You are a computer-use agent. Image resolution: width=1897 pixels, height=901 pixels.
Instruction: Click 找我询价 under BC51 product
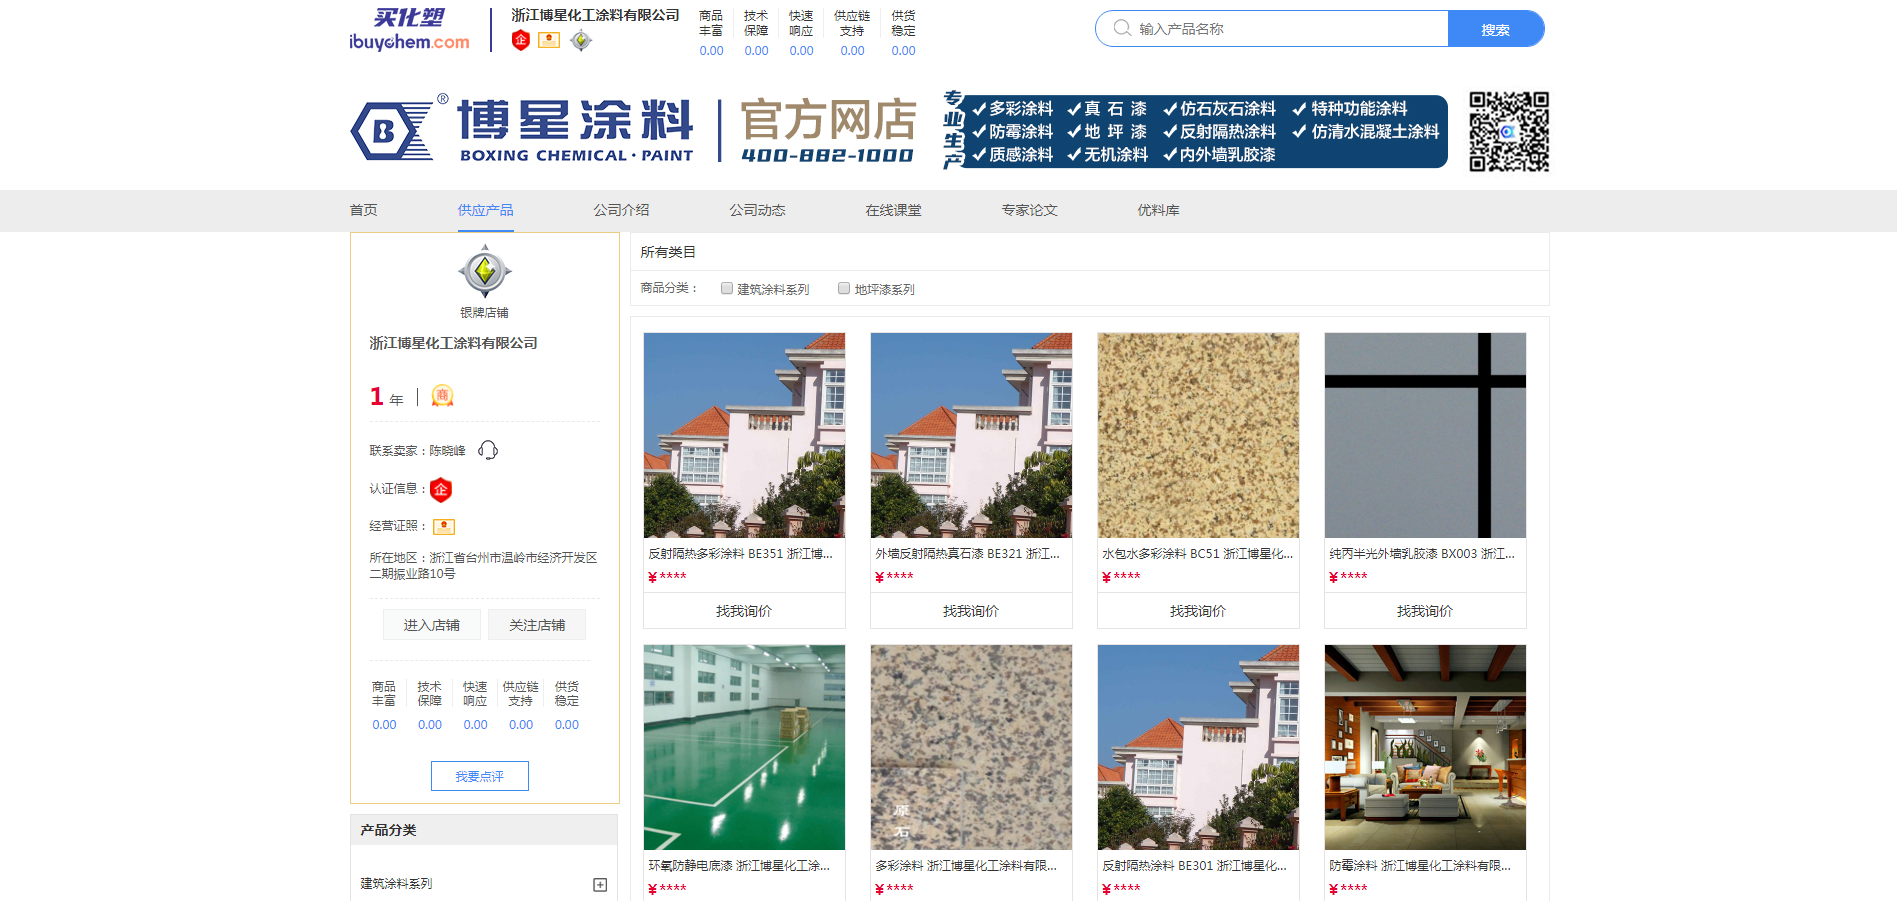tap(1198, 611)
